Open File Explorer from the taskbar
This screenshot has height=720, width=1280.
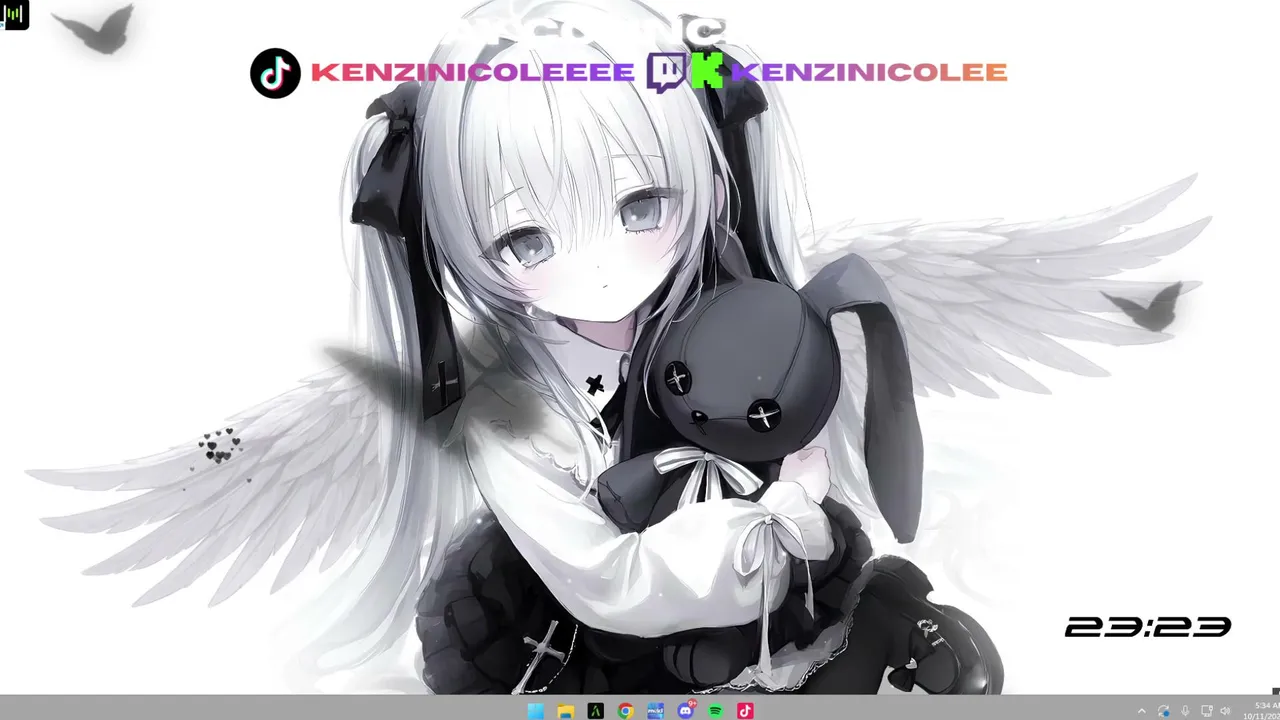(x=566, y=711)
